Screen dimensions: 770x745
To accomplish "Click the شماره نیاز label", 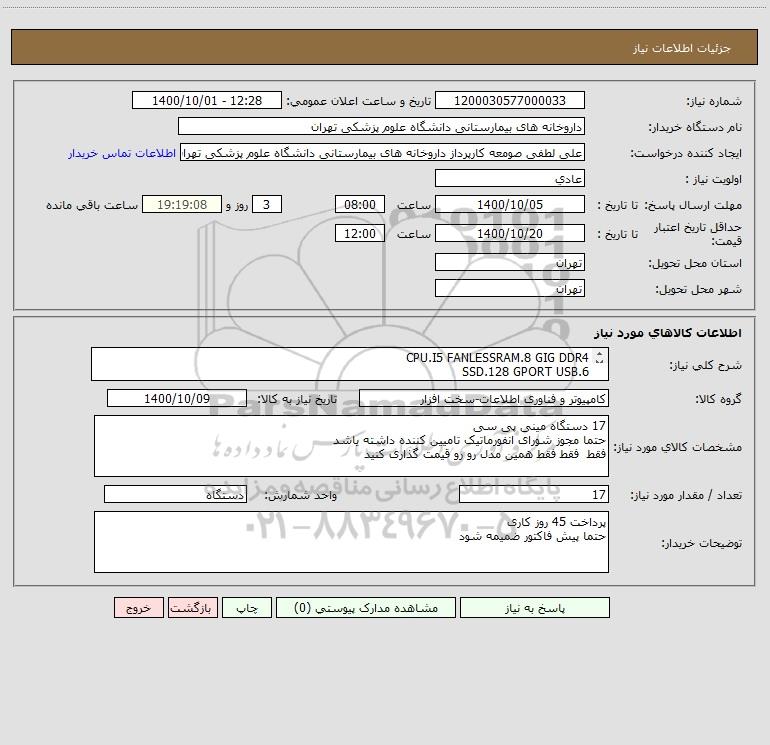I will coord(714,102).
